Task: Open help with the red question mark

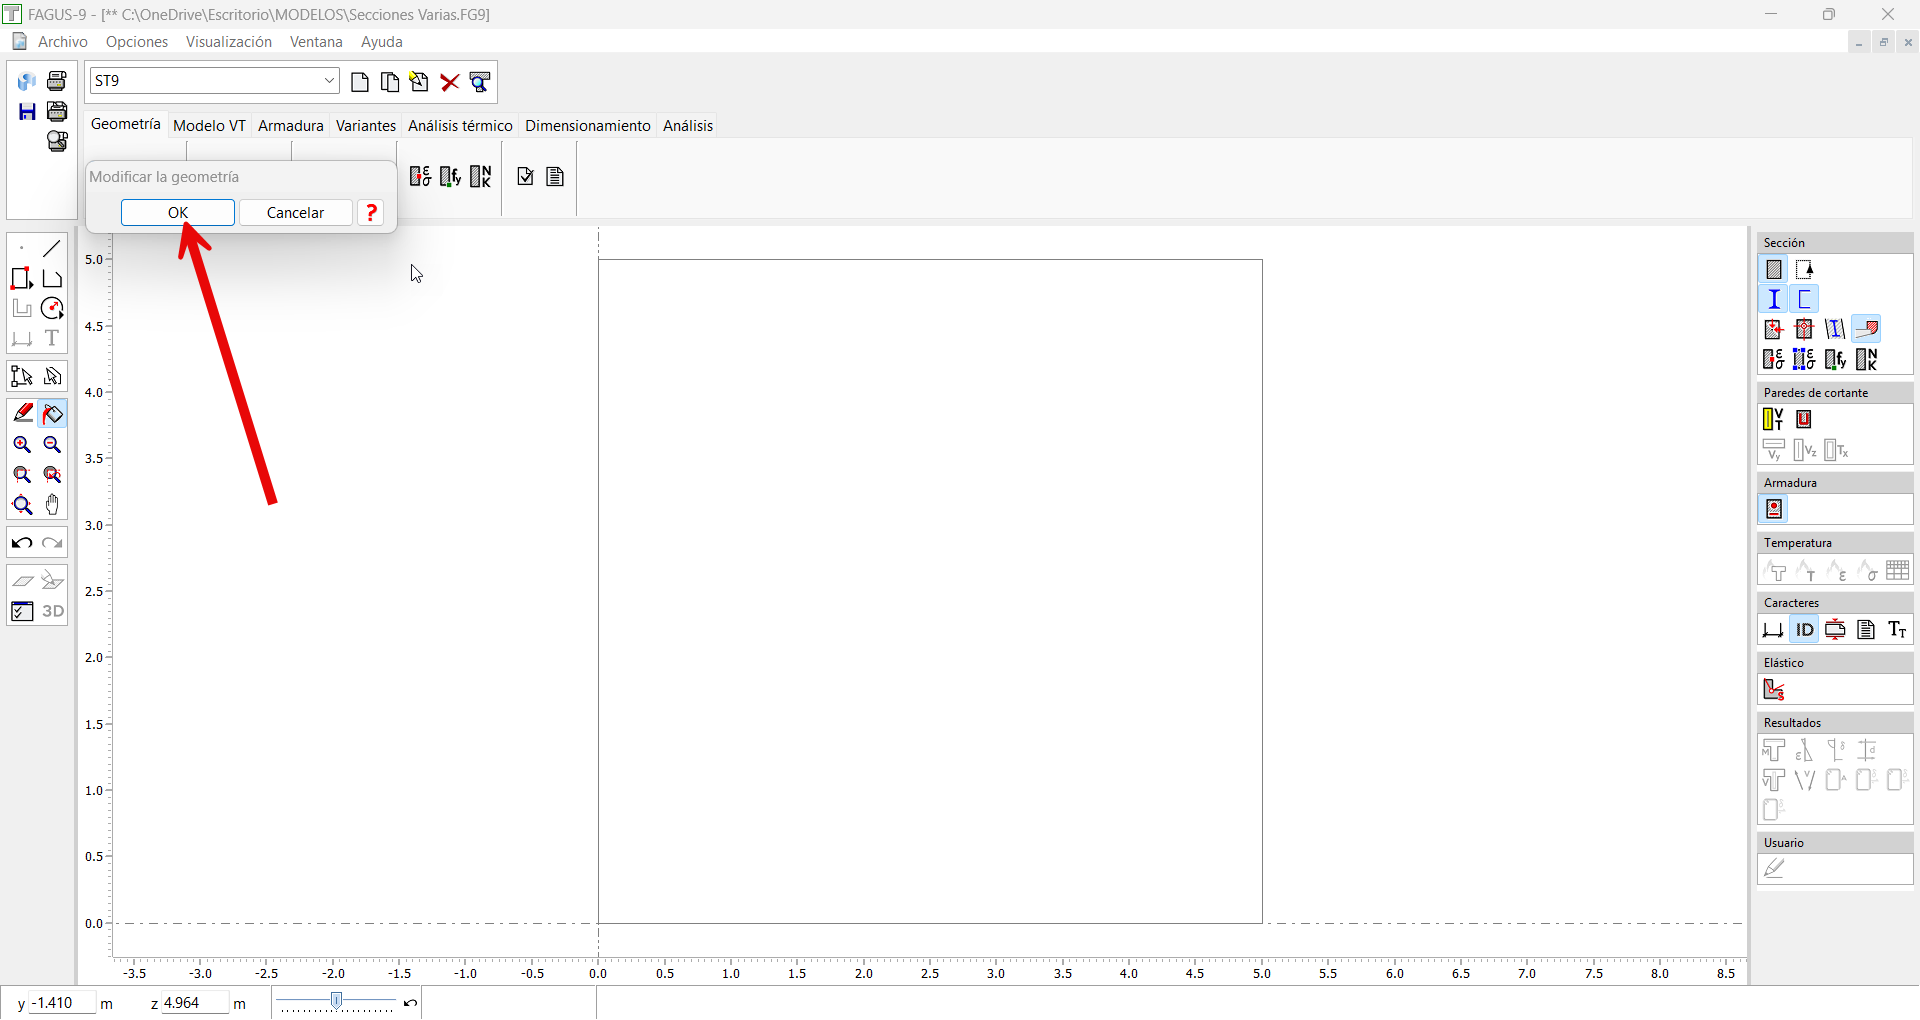Action: point(371,213)
